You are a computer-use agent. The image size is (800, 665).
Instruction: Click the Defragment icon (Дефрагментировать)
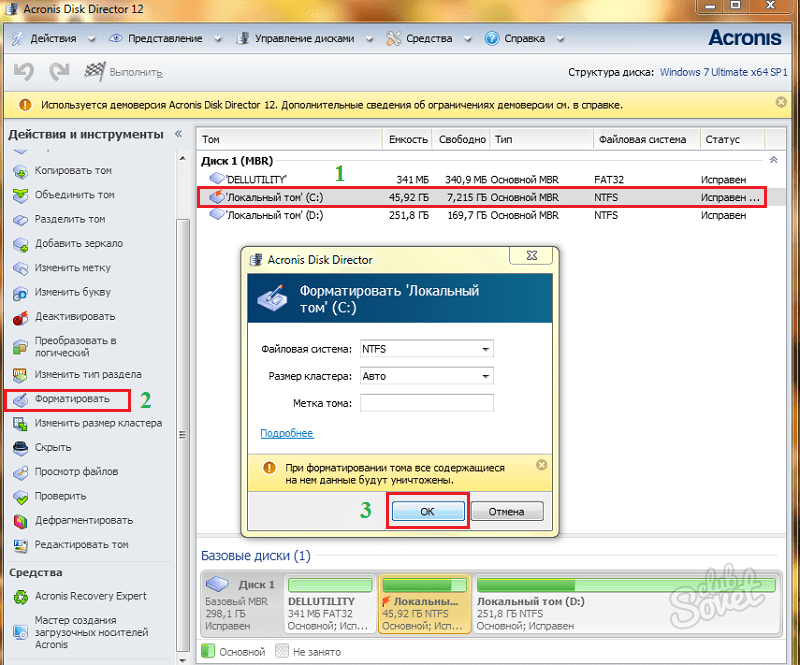pos(20,521)
